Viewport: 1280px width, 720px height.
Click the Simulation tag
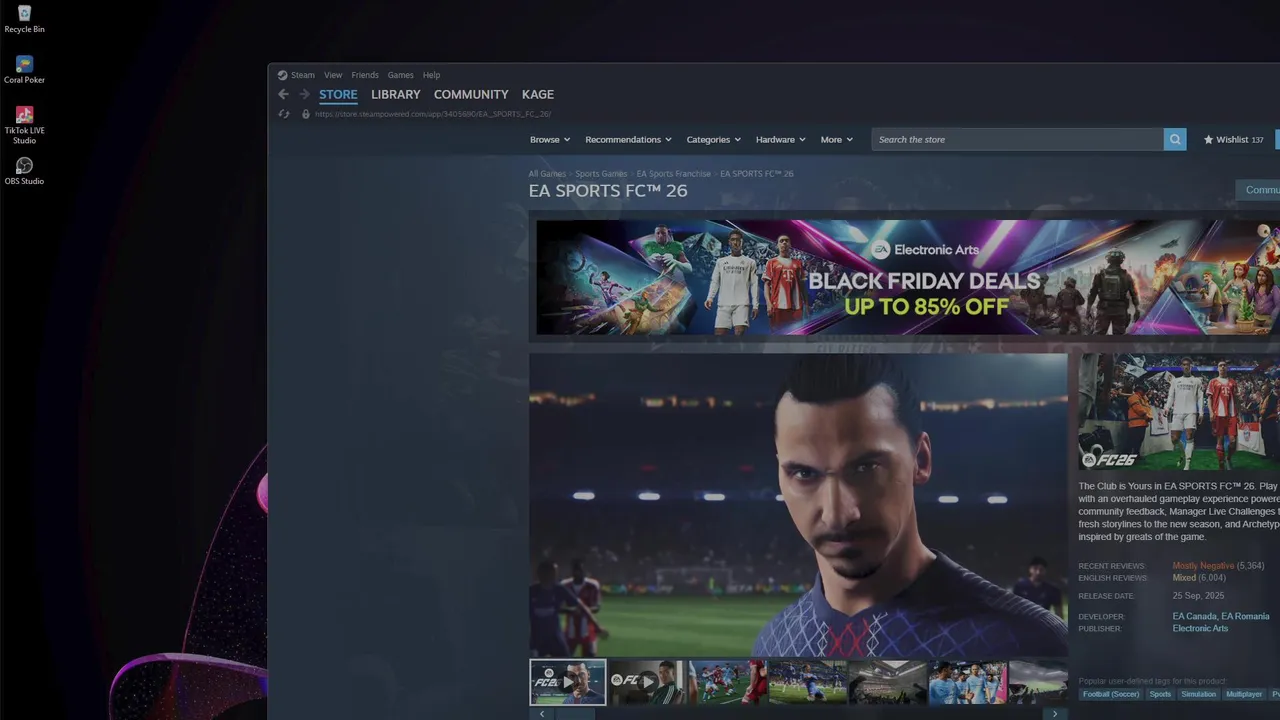1198,694
